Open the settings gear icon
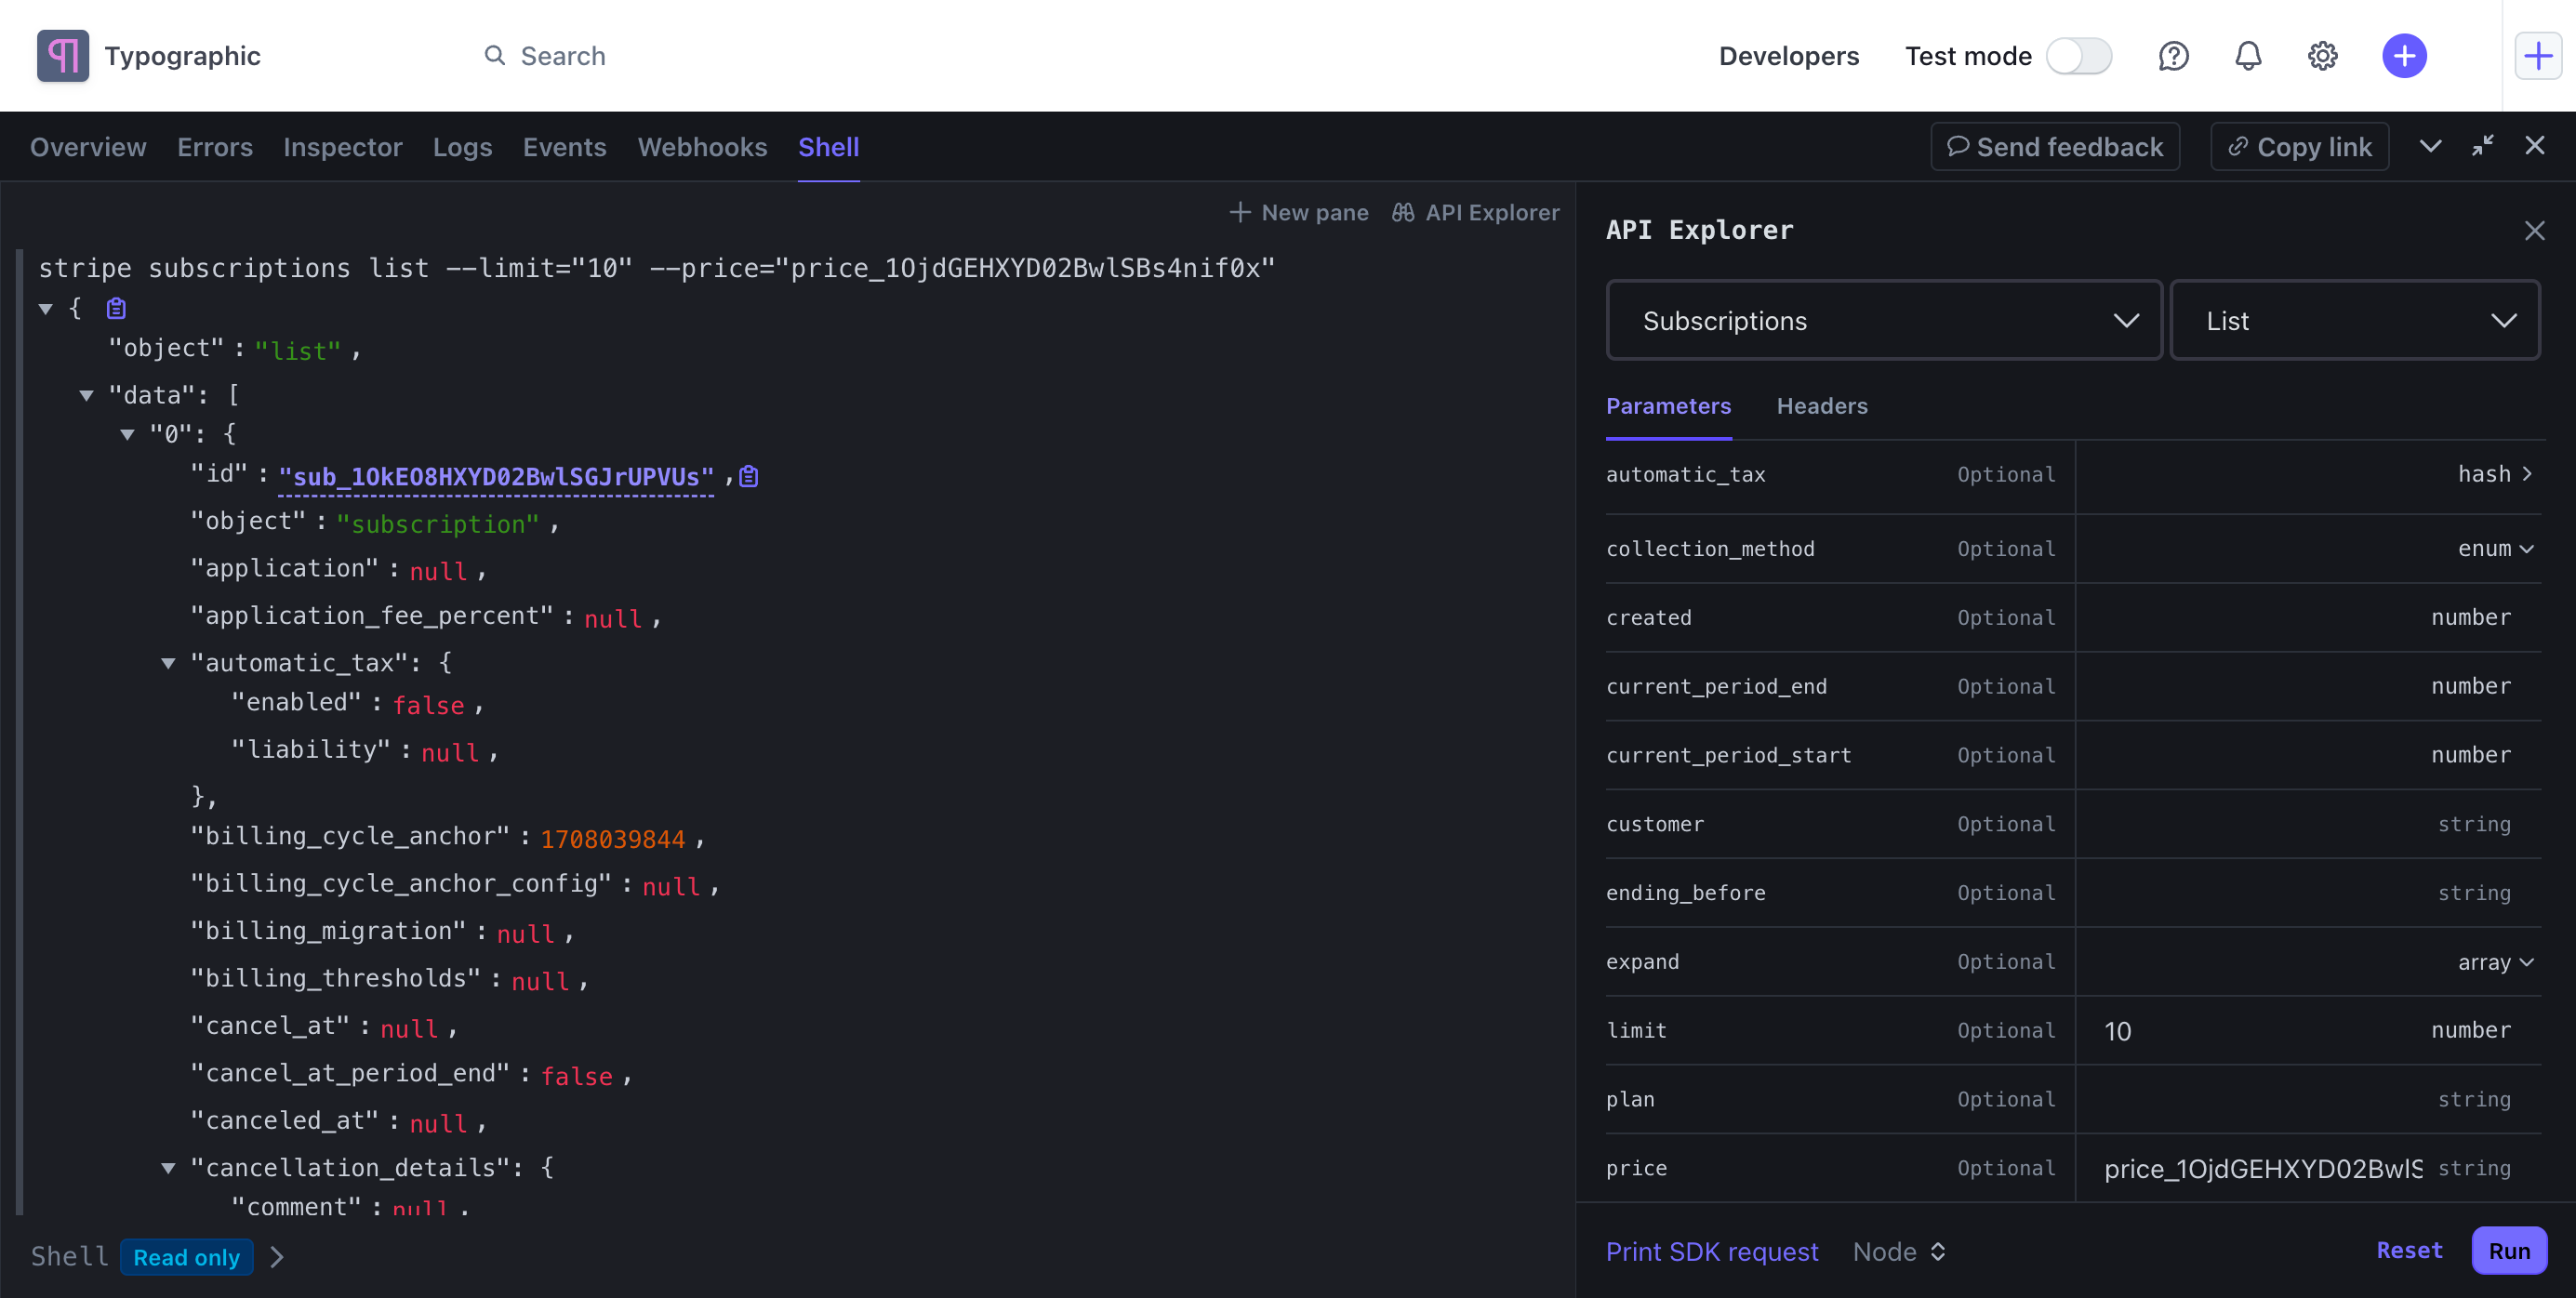Image resolution: width=2576 pixels, height=1298 pixels. pyautogui.click(x=2323, y=56)
